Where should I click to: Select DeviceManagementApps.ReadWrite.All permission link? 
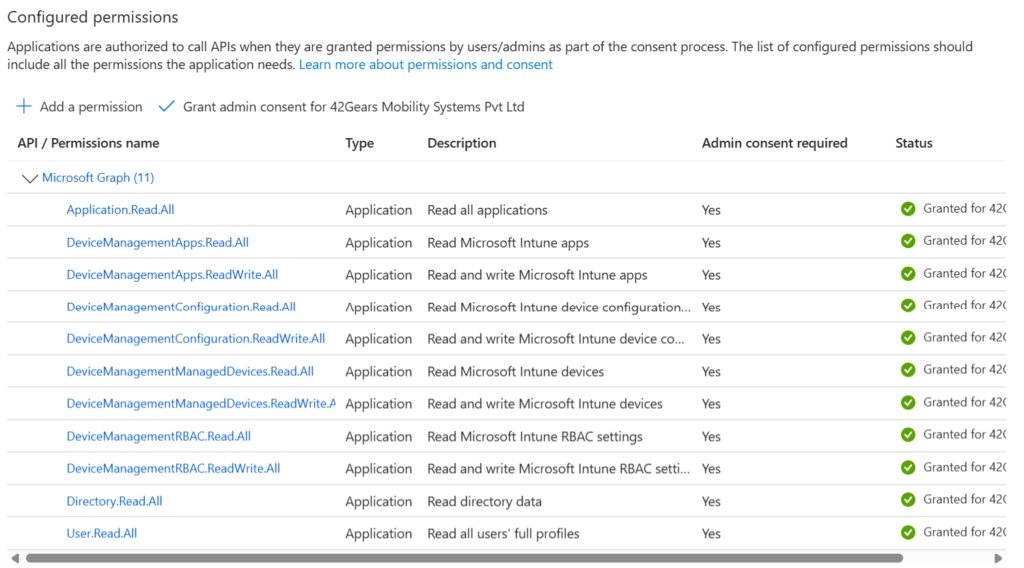point(172,275)
